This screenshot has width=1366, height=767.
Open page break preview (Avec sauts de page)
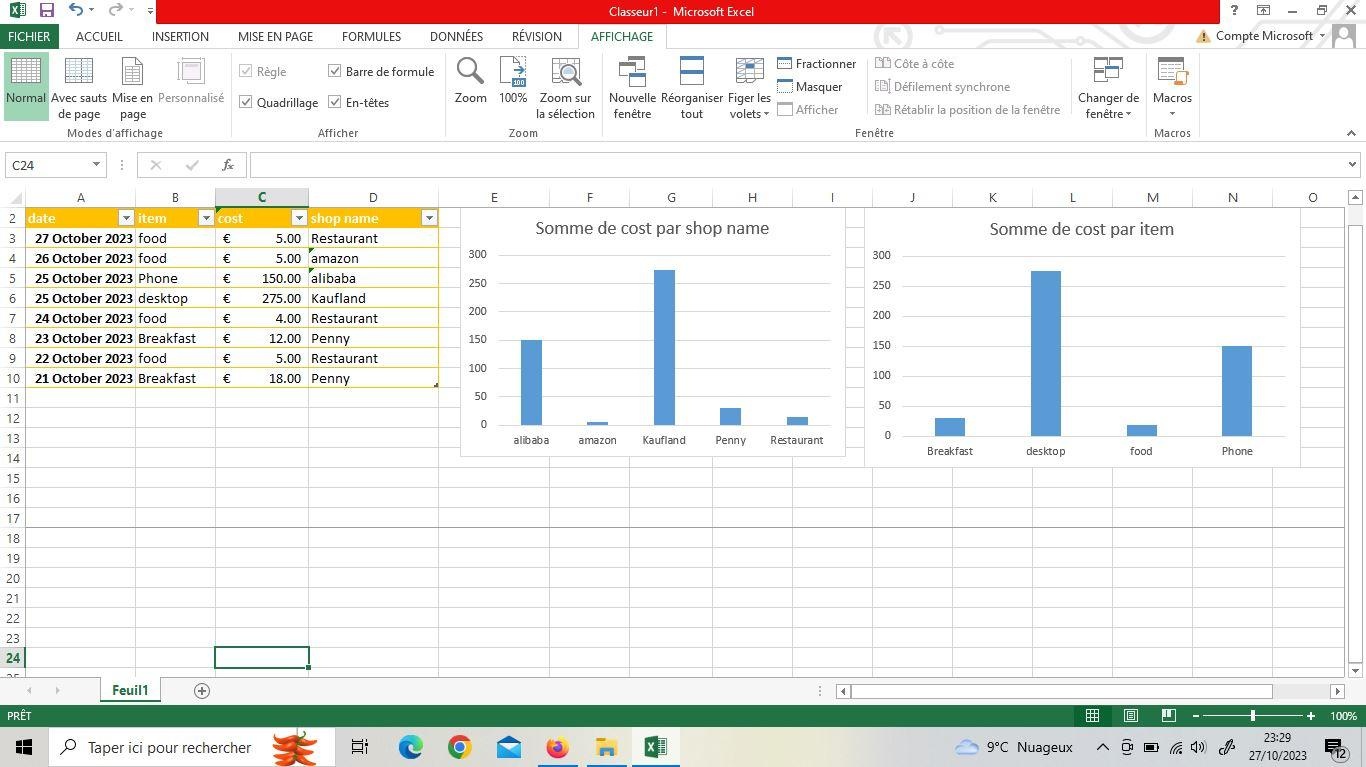coord(79,87)
